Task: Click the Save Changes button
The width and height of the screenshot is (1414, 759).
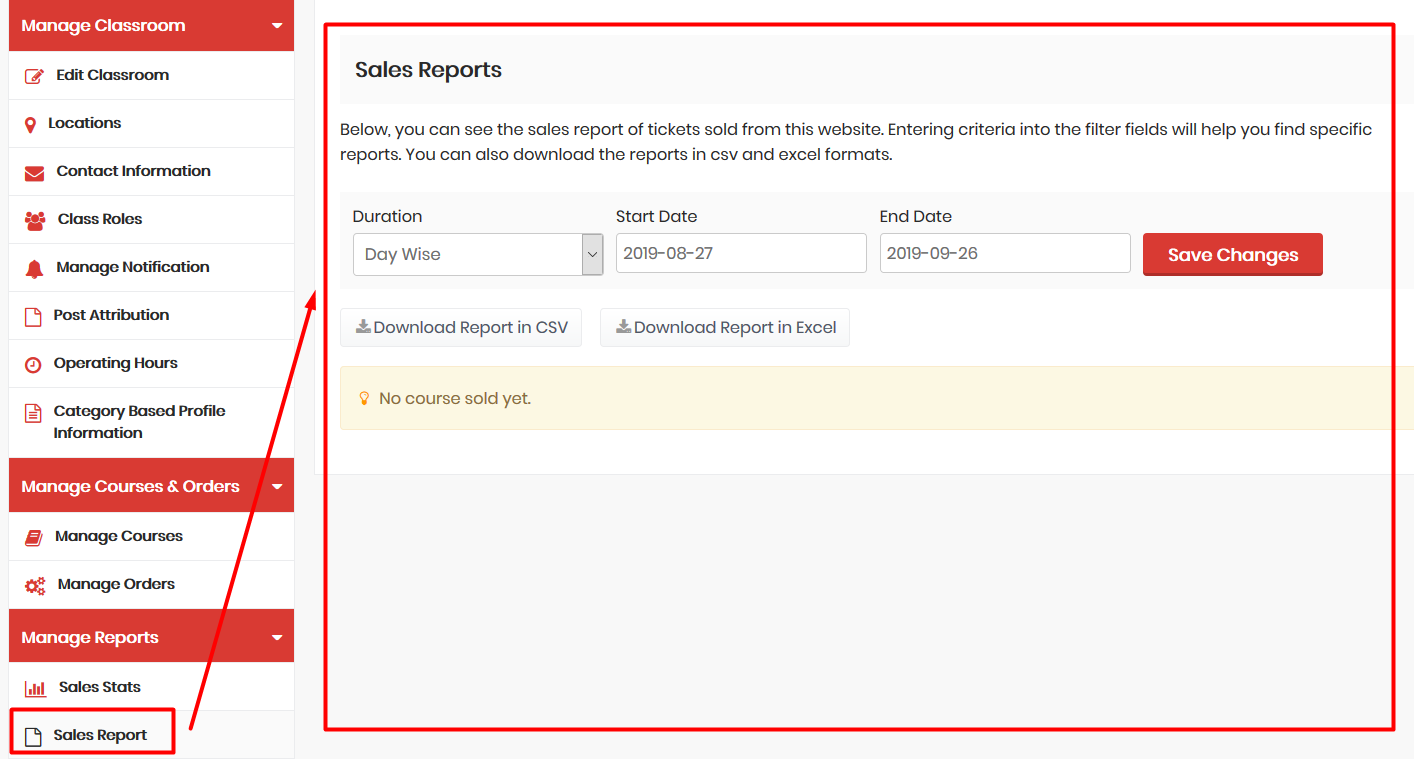Action: click(1233, 254)
